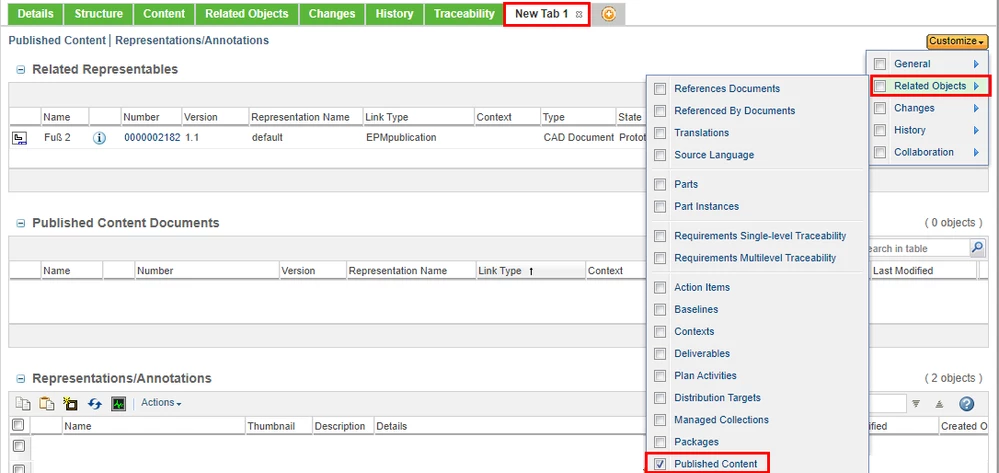This screenshot has width=999, height=473.
Task: Collapse the Representations/Annotations section
Action: click(20, 379)
